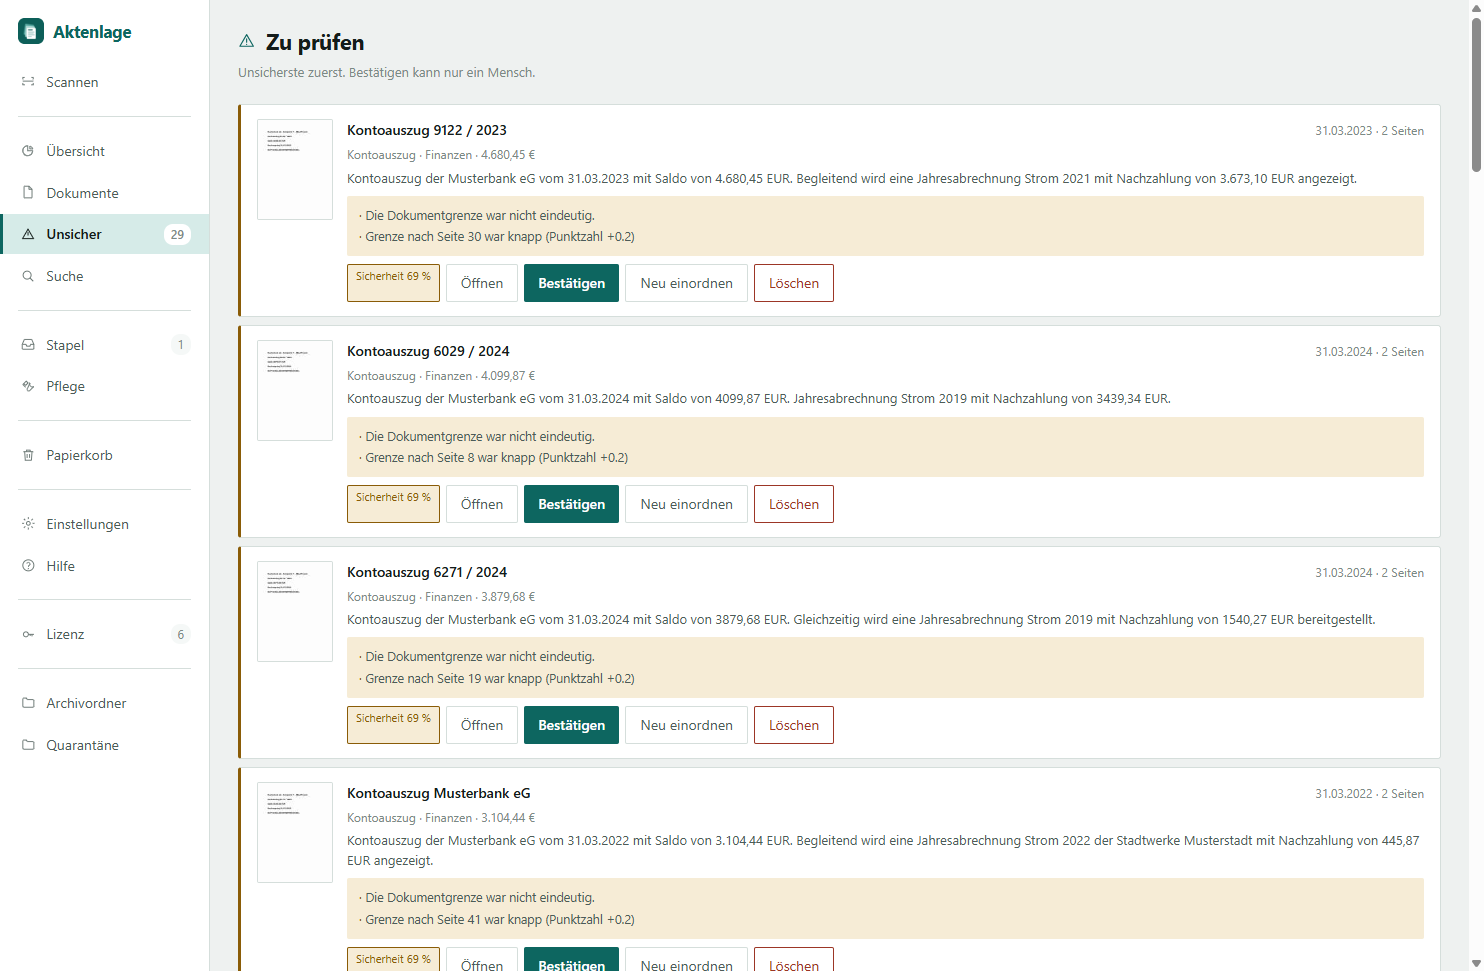Delete Kontoauszug 6029 / 2024 with Löschen
This screenshot has width=1484, height=971.
pos(794,504)
